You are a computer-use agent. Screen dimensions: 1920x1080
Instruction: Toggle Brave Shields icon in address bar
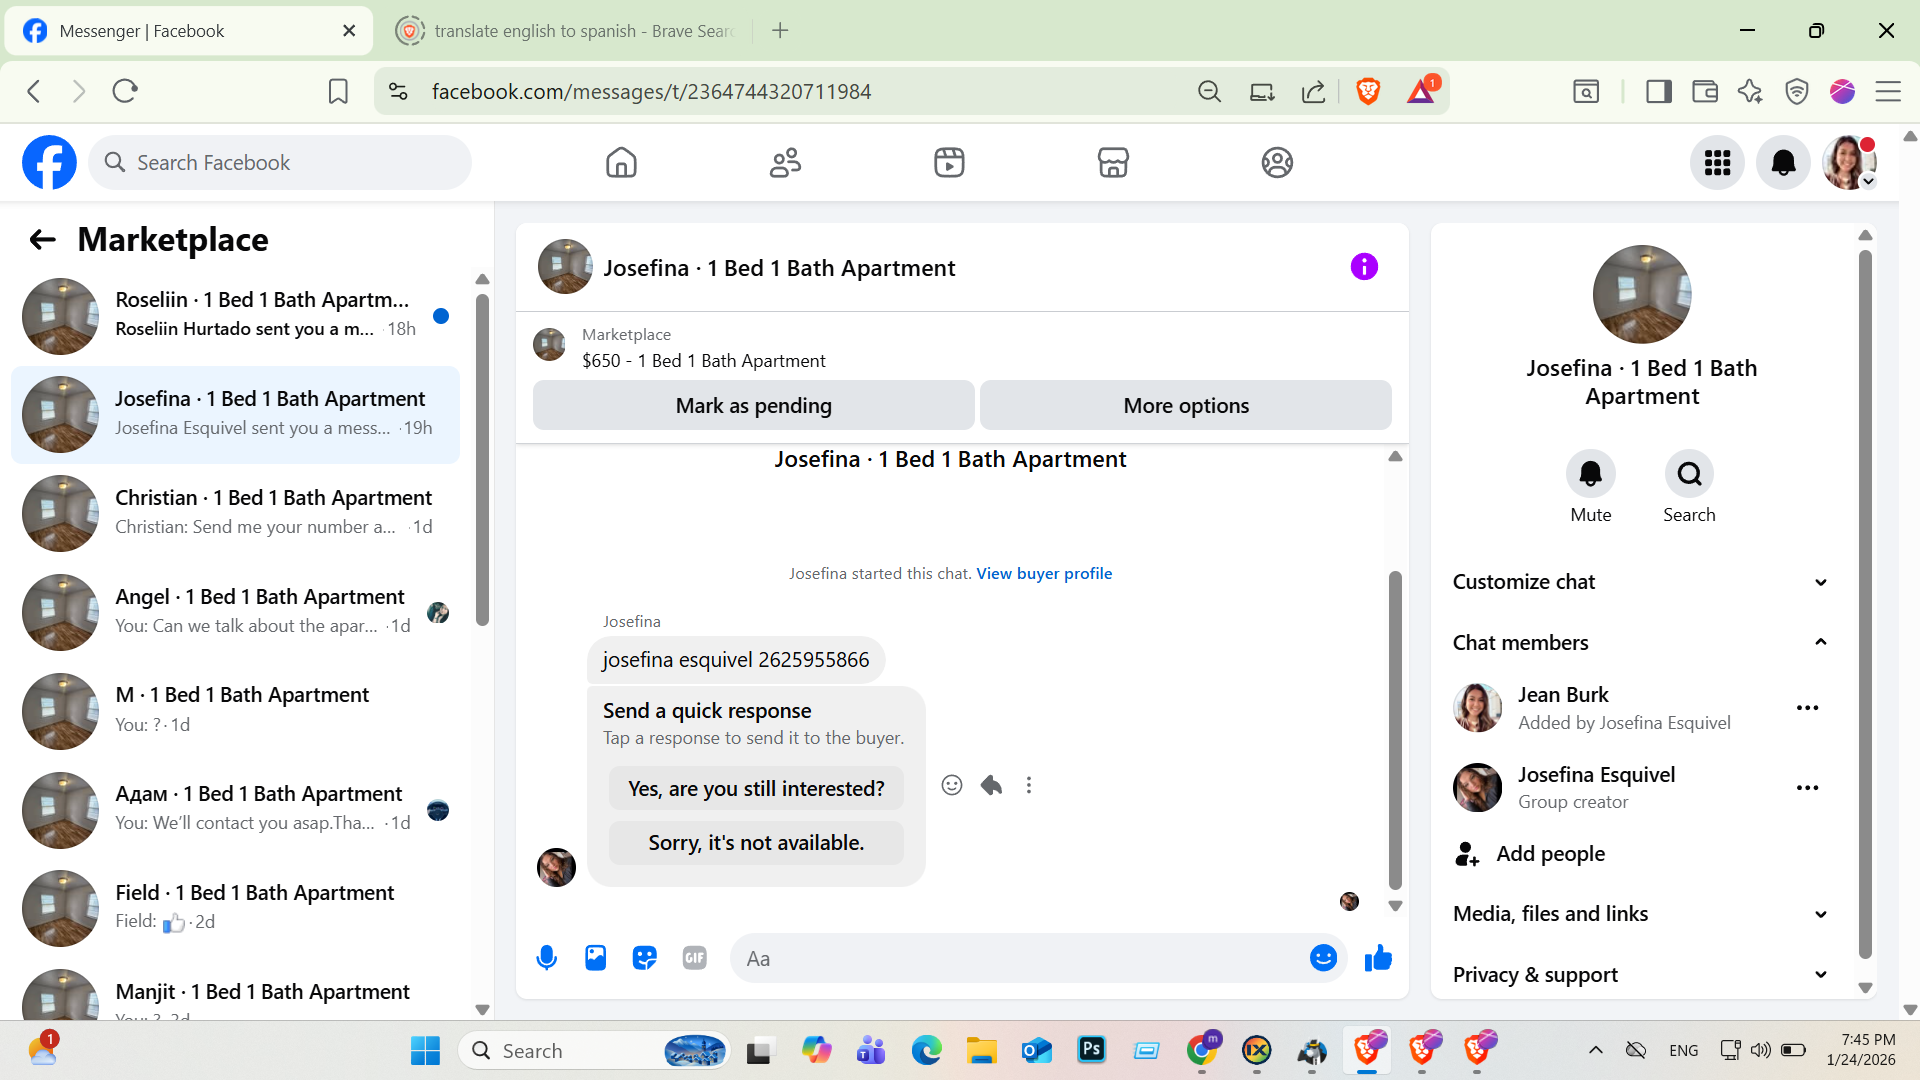(1368, 92)
